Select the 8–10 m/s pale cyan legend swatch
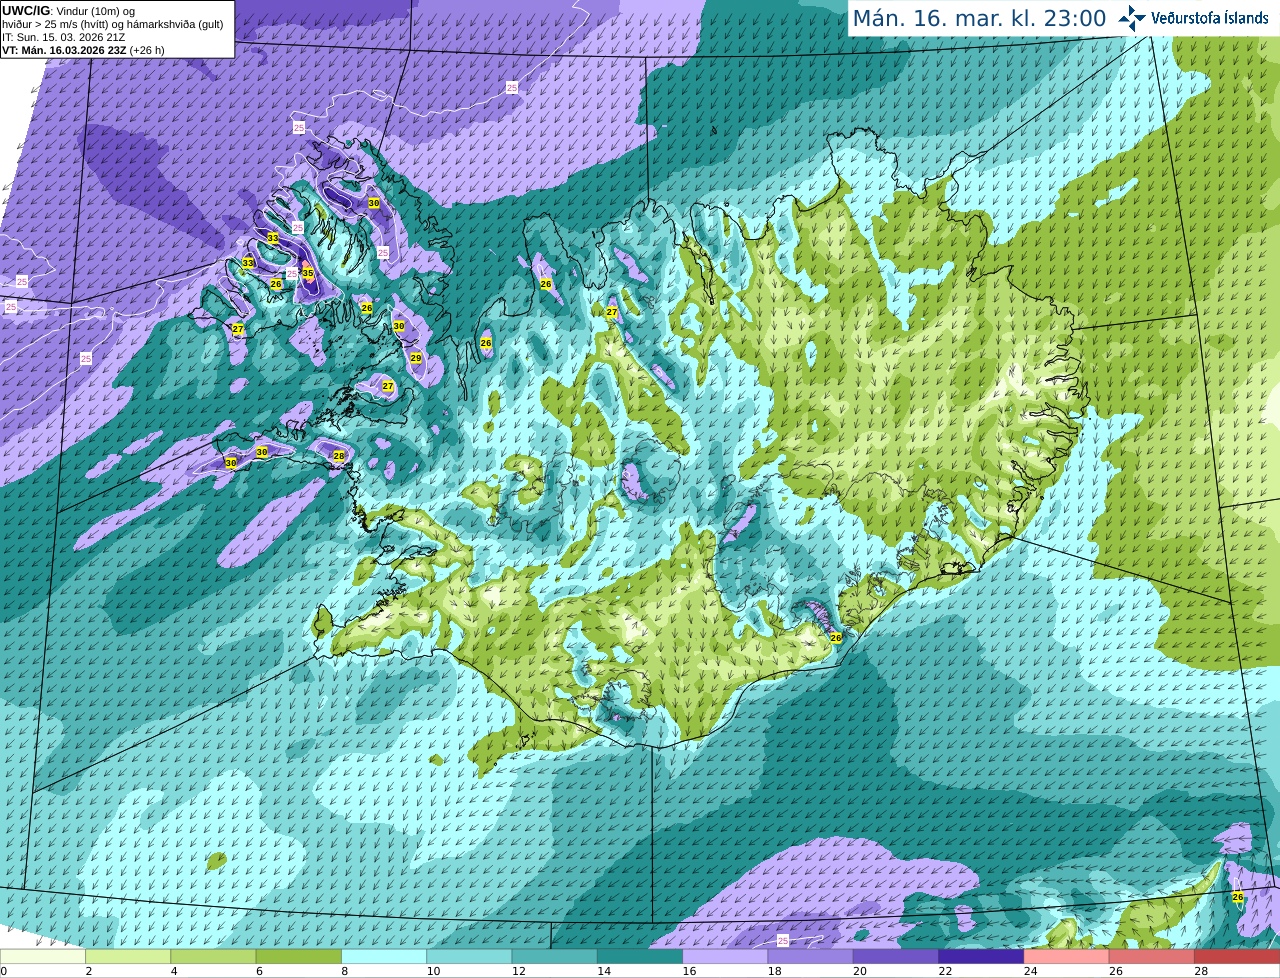 384,957
